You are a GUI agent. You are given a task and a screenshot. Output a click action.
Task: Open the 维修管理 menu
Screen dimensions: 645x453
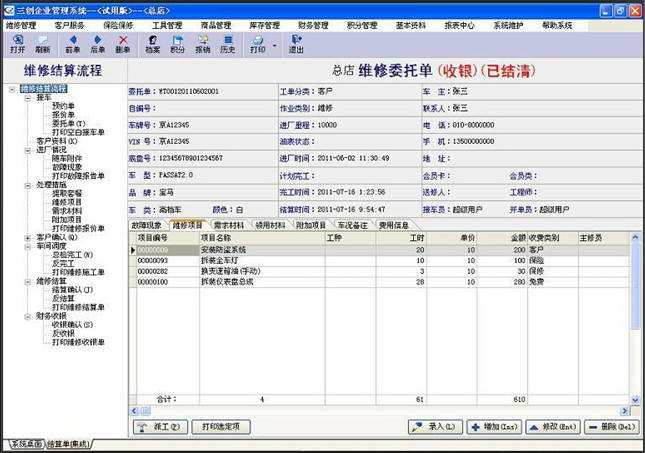coord(21,26)
